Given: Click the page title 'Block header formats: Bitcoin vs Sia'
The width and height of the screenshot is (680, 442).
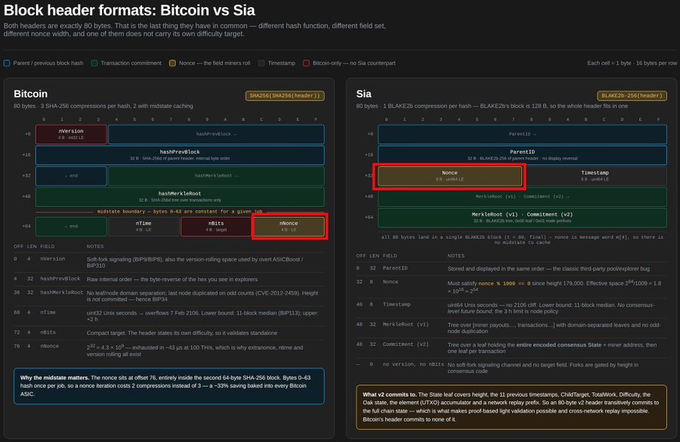Looking at the screenshot, I should [129, 10].
